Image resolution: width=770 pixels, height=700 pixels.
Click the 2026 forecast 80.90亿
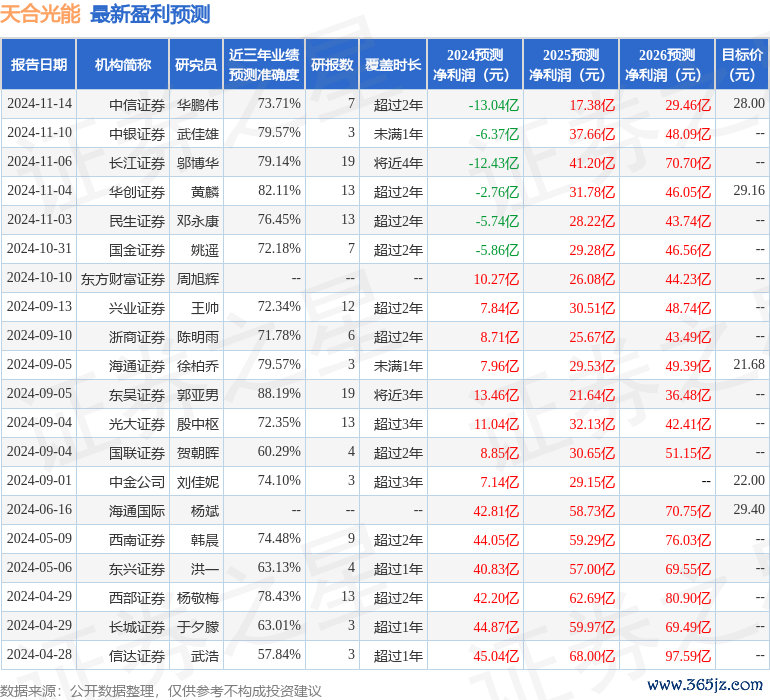click(x=688, y=598)
